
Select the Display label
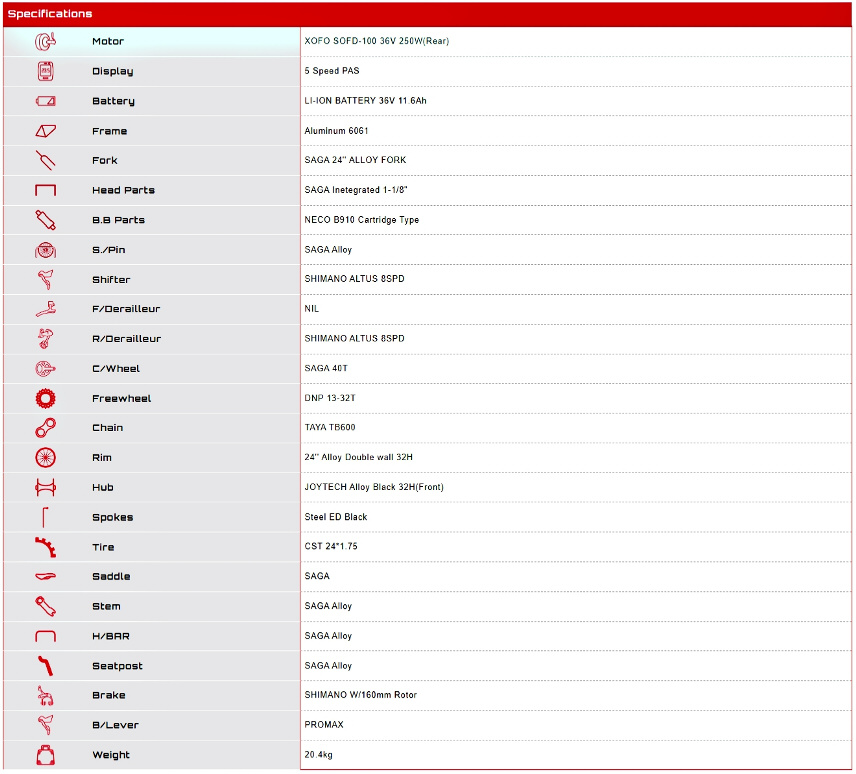click(x=112, y=72)
